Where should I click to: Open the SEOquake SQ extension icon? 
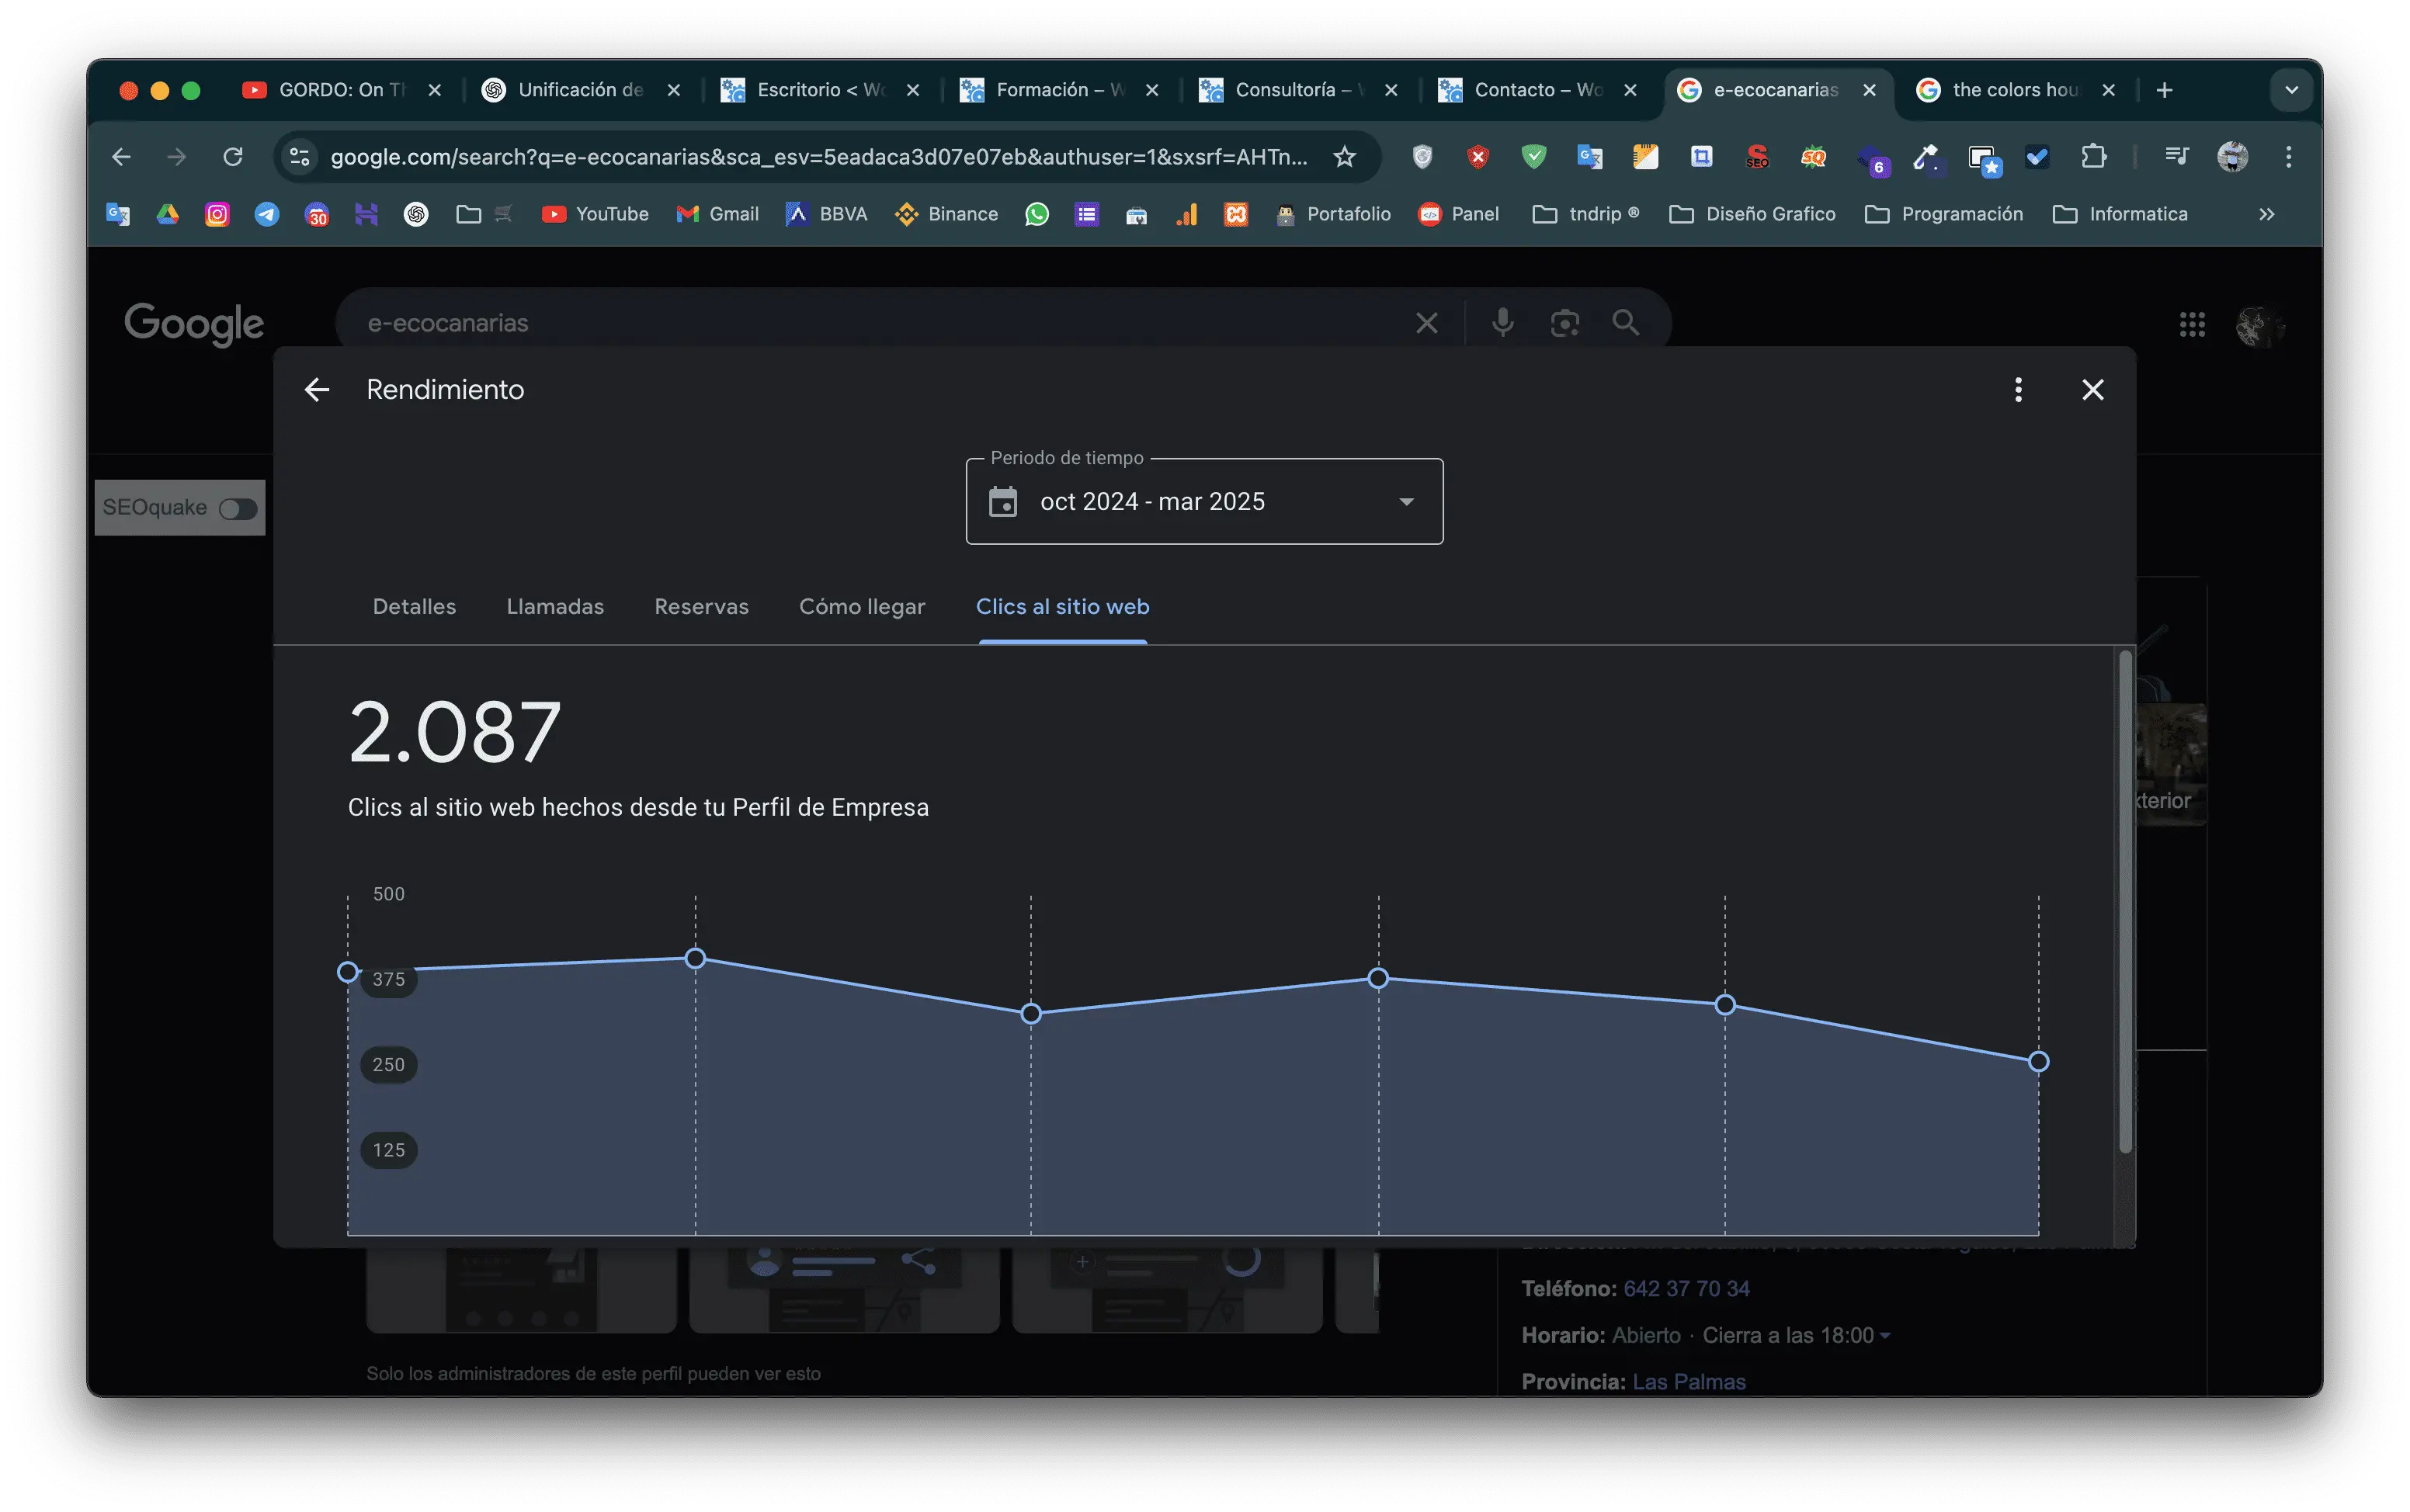pyautogui.click(x=1813, y=157)
